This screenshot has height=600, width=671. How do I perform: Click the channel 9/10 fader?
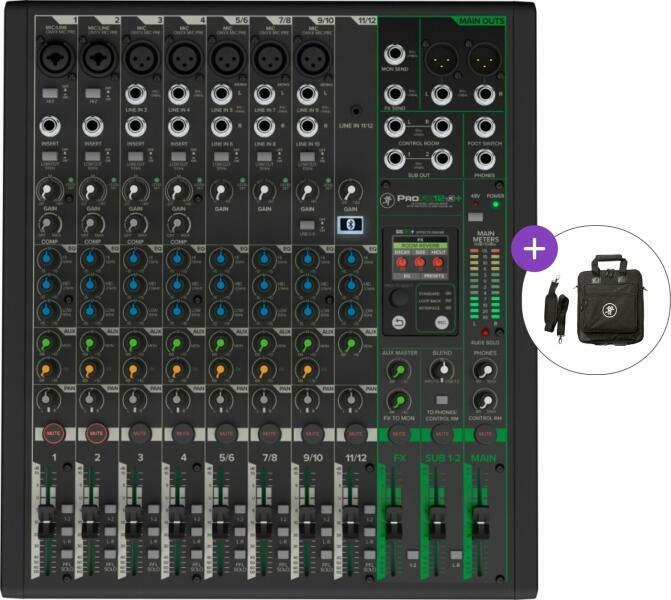tap(307, 523)
